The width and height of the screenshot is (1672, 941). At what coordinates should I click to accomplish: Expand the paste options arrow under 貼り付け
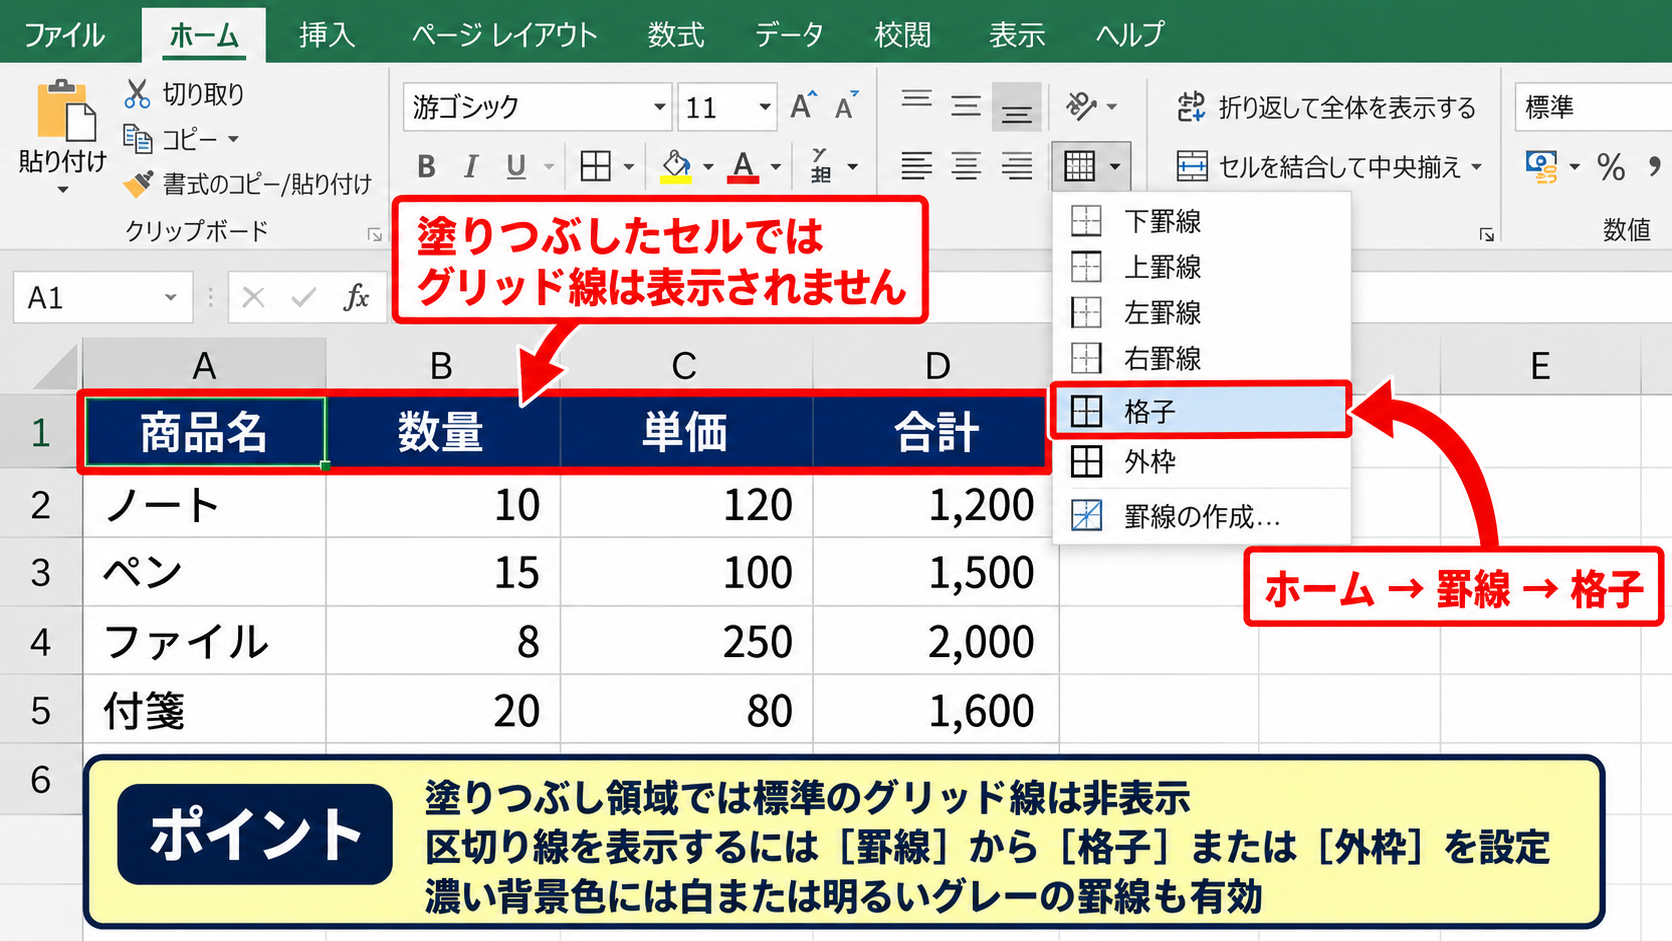pyautogui.click(x=63, y=190)
